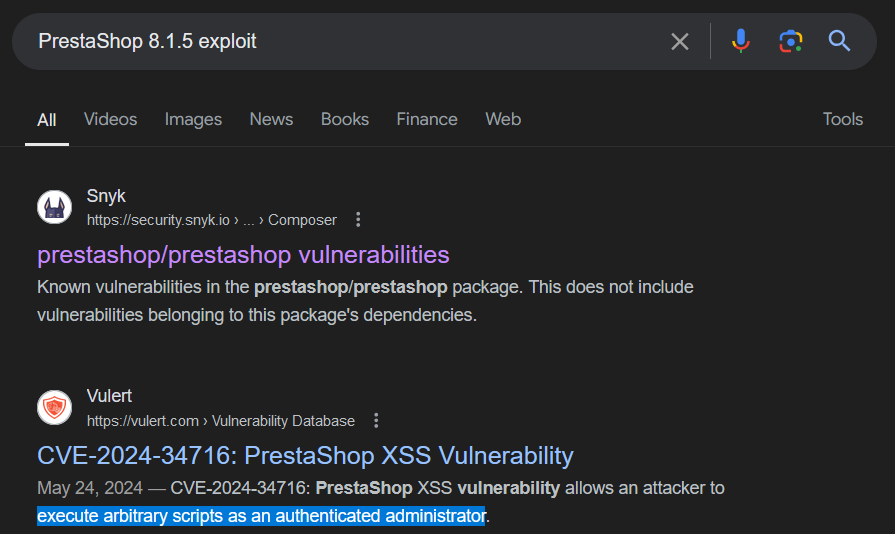
Task: Switch to the Images tab
Action: pos(193,119)
